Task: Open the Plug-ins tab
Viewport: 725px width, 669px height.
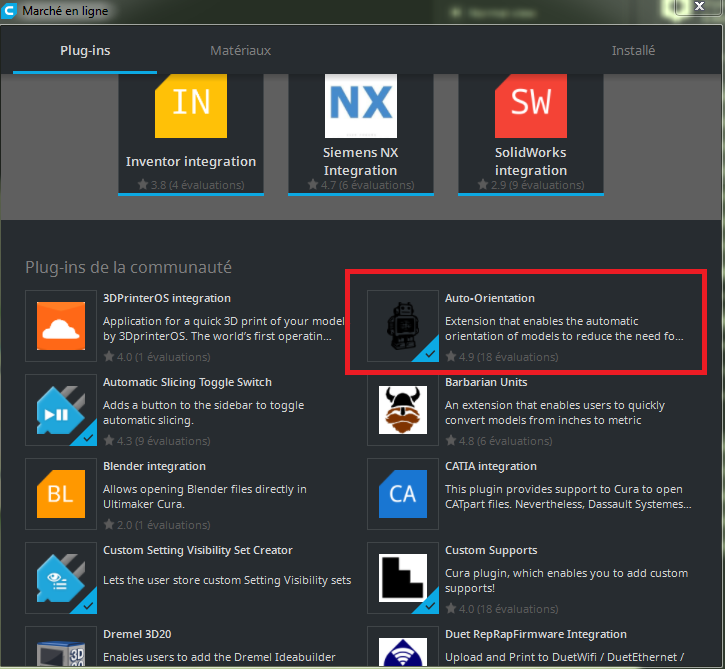Action: pos(85,50)
